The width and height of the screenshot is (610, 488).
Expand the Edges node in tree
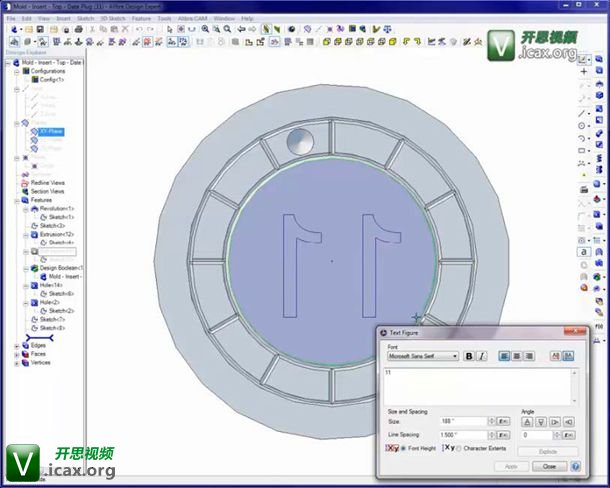(18, 345)
